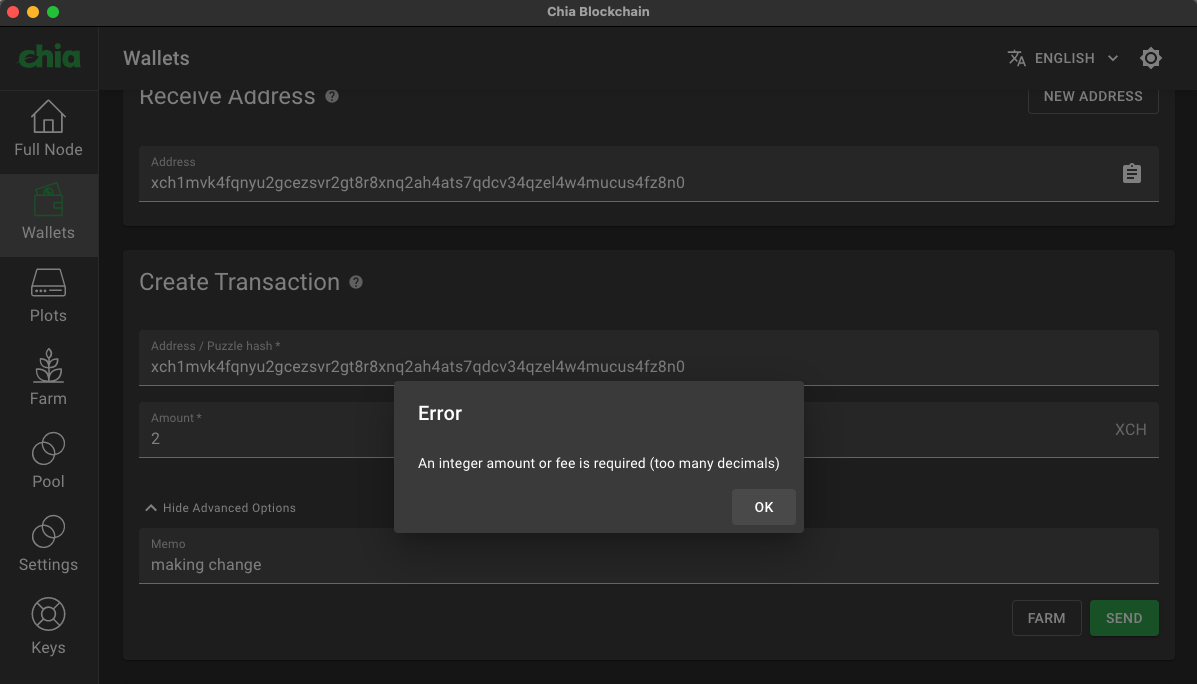
Task: Click the NEW ADDRESS button
Action: click(x=1092, y=96)
